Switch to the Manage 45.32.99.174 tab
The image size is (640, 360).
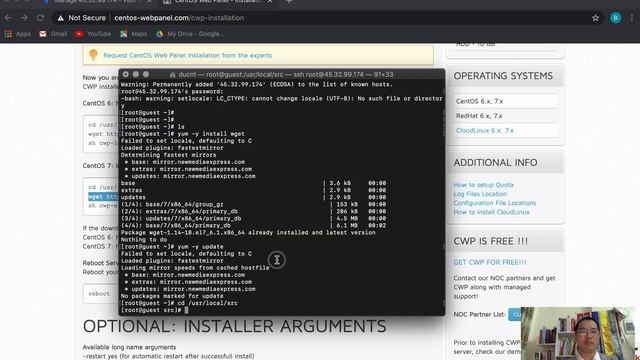tap(97, 2)
